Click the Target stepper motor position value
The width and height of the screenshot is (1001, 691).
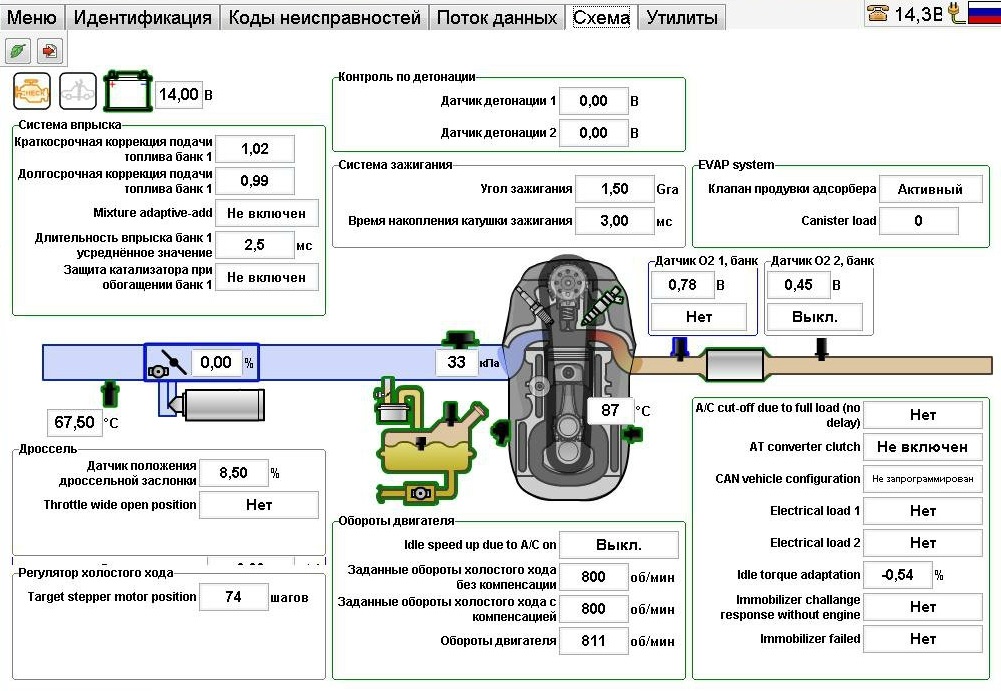click(x=233, y=597)
